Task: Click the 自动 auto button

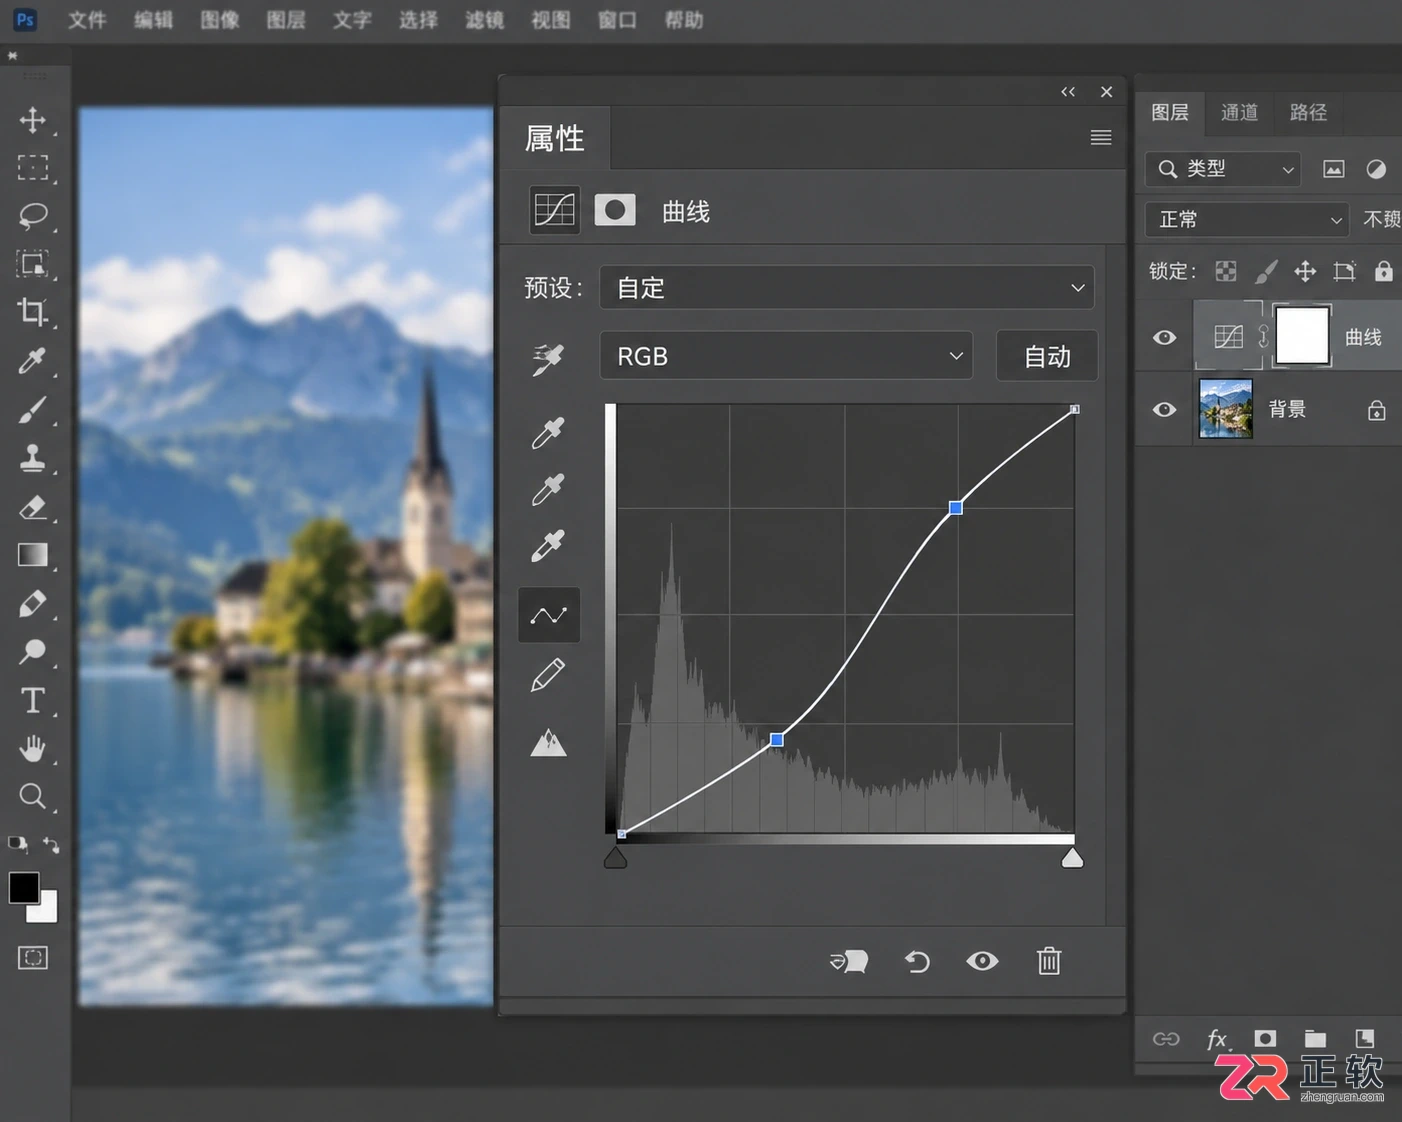Action: [1047, 356]
